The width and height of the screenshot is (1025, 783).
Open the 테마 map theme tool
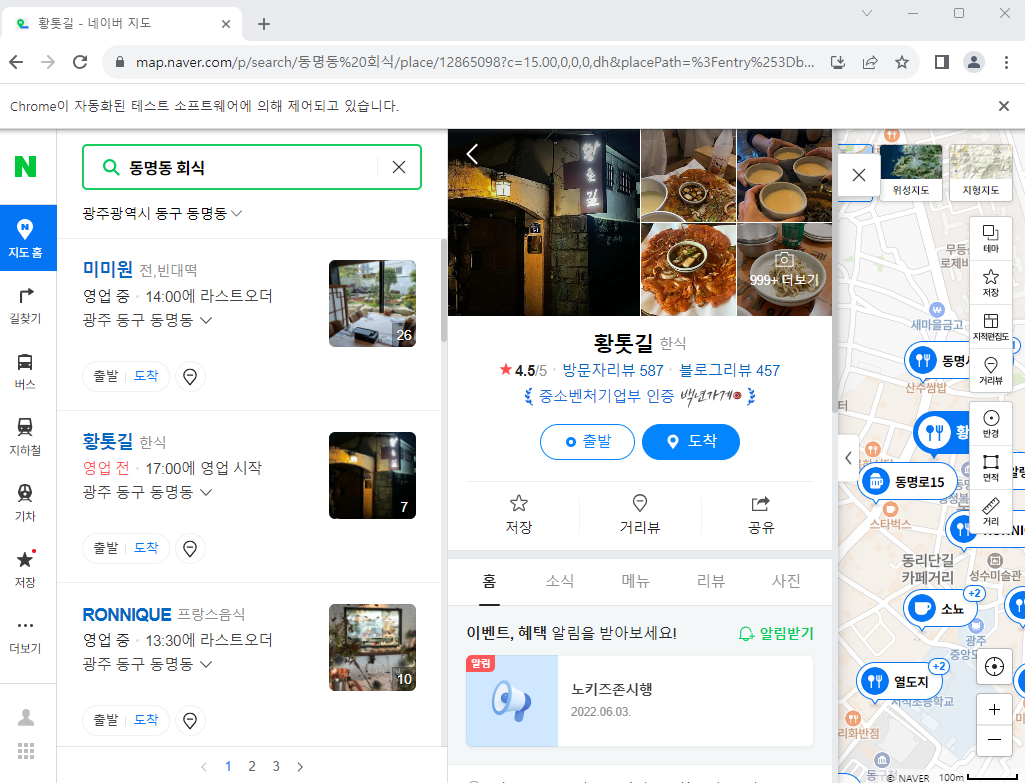(x=991, y=238)
